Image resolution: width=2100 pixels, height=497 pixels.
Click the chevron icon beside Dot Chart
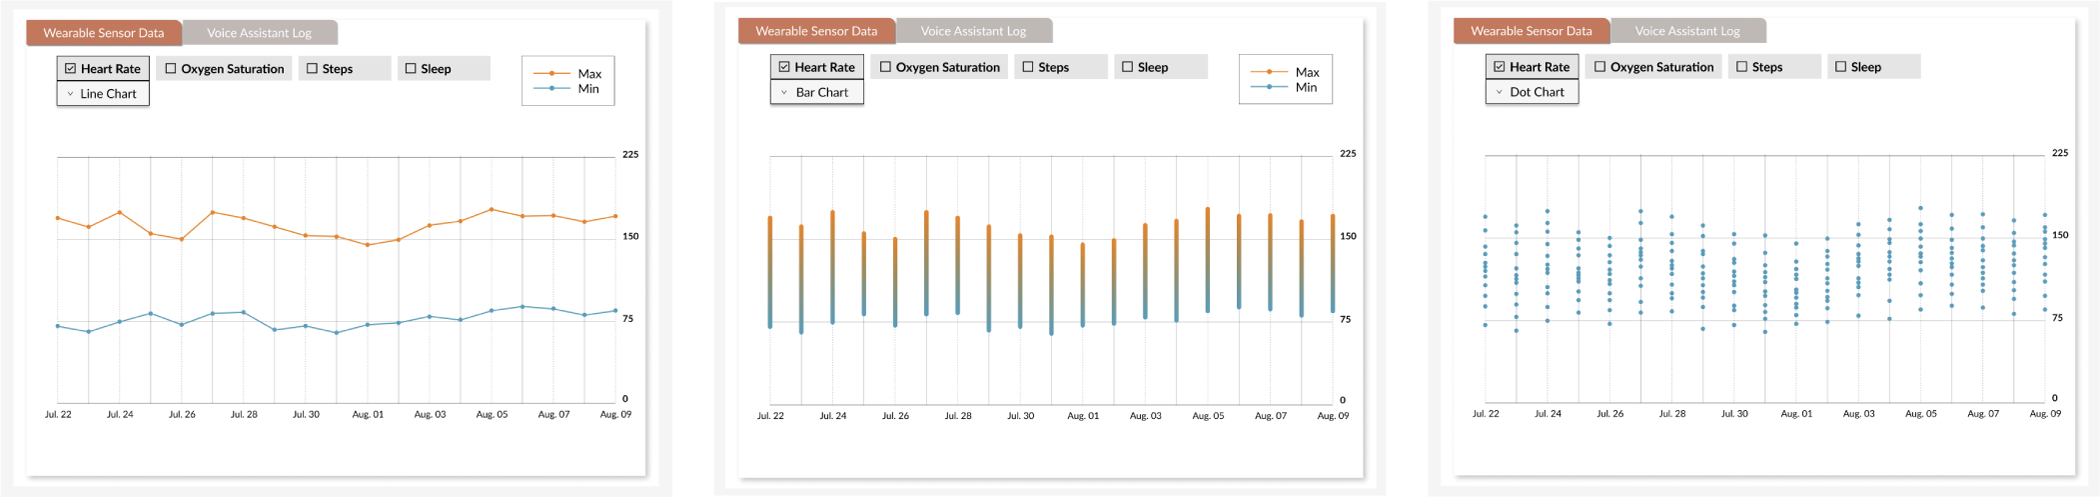[1499, 92]
